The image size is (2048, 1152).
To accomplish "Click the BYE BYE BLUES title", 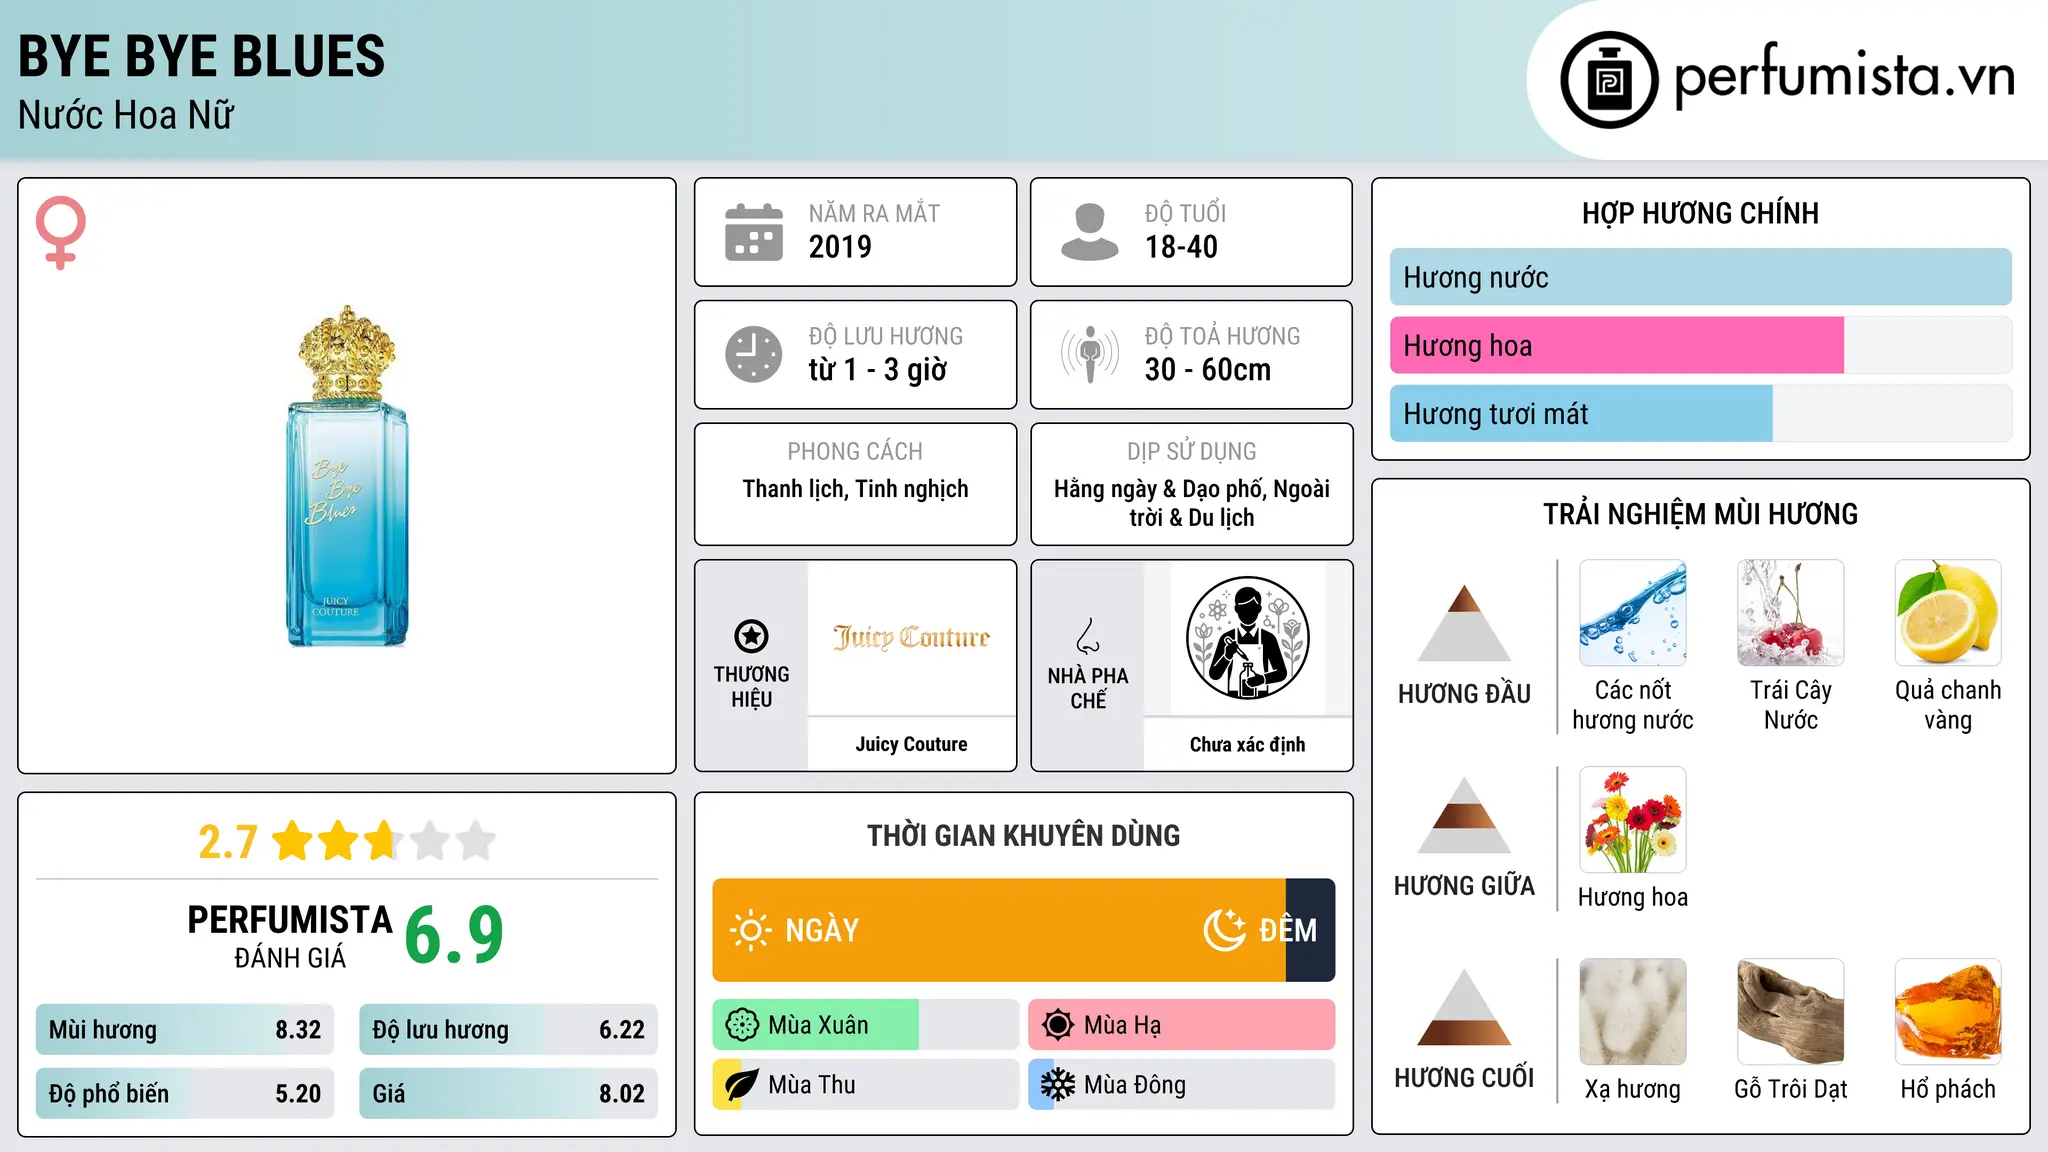I will click(x=201, y=56).
